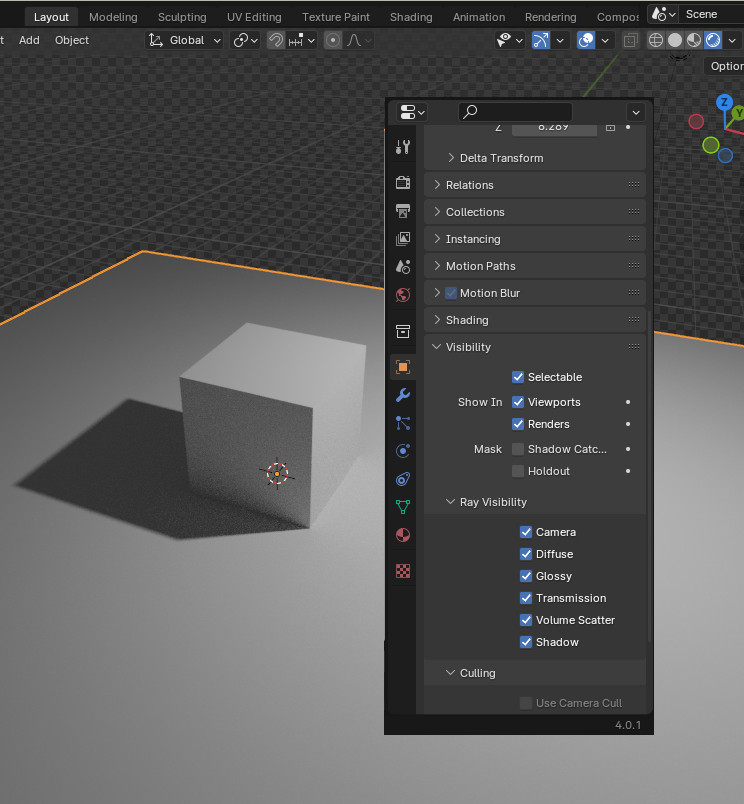Open the Output properties tab
The image size is (744, 804).
click(403, 211)
